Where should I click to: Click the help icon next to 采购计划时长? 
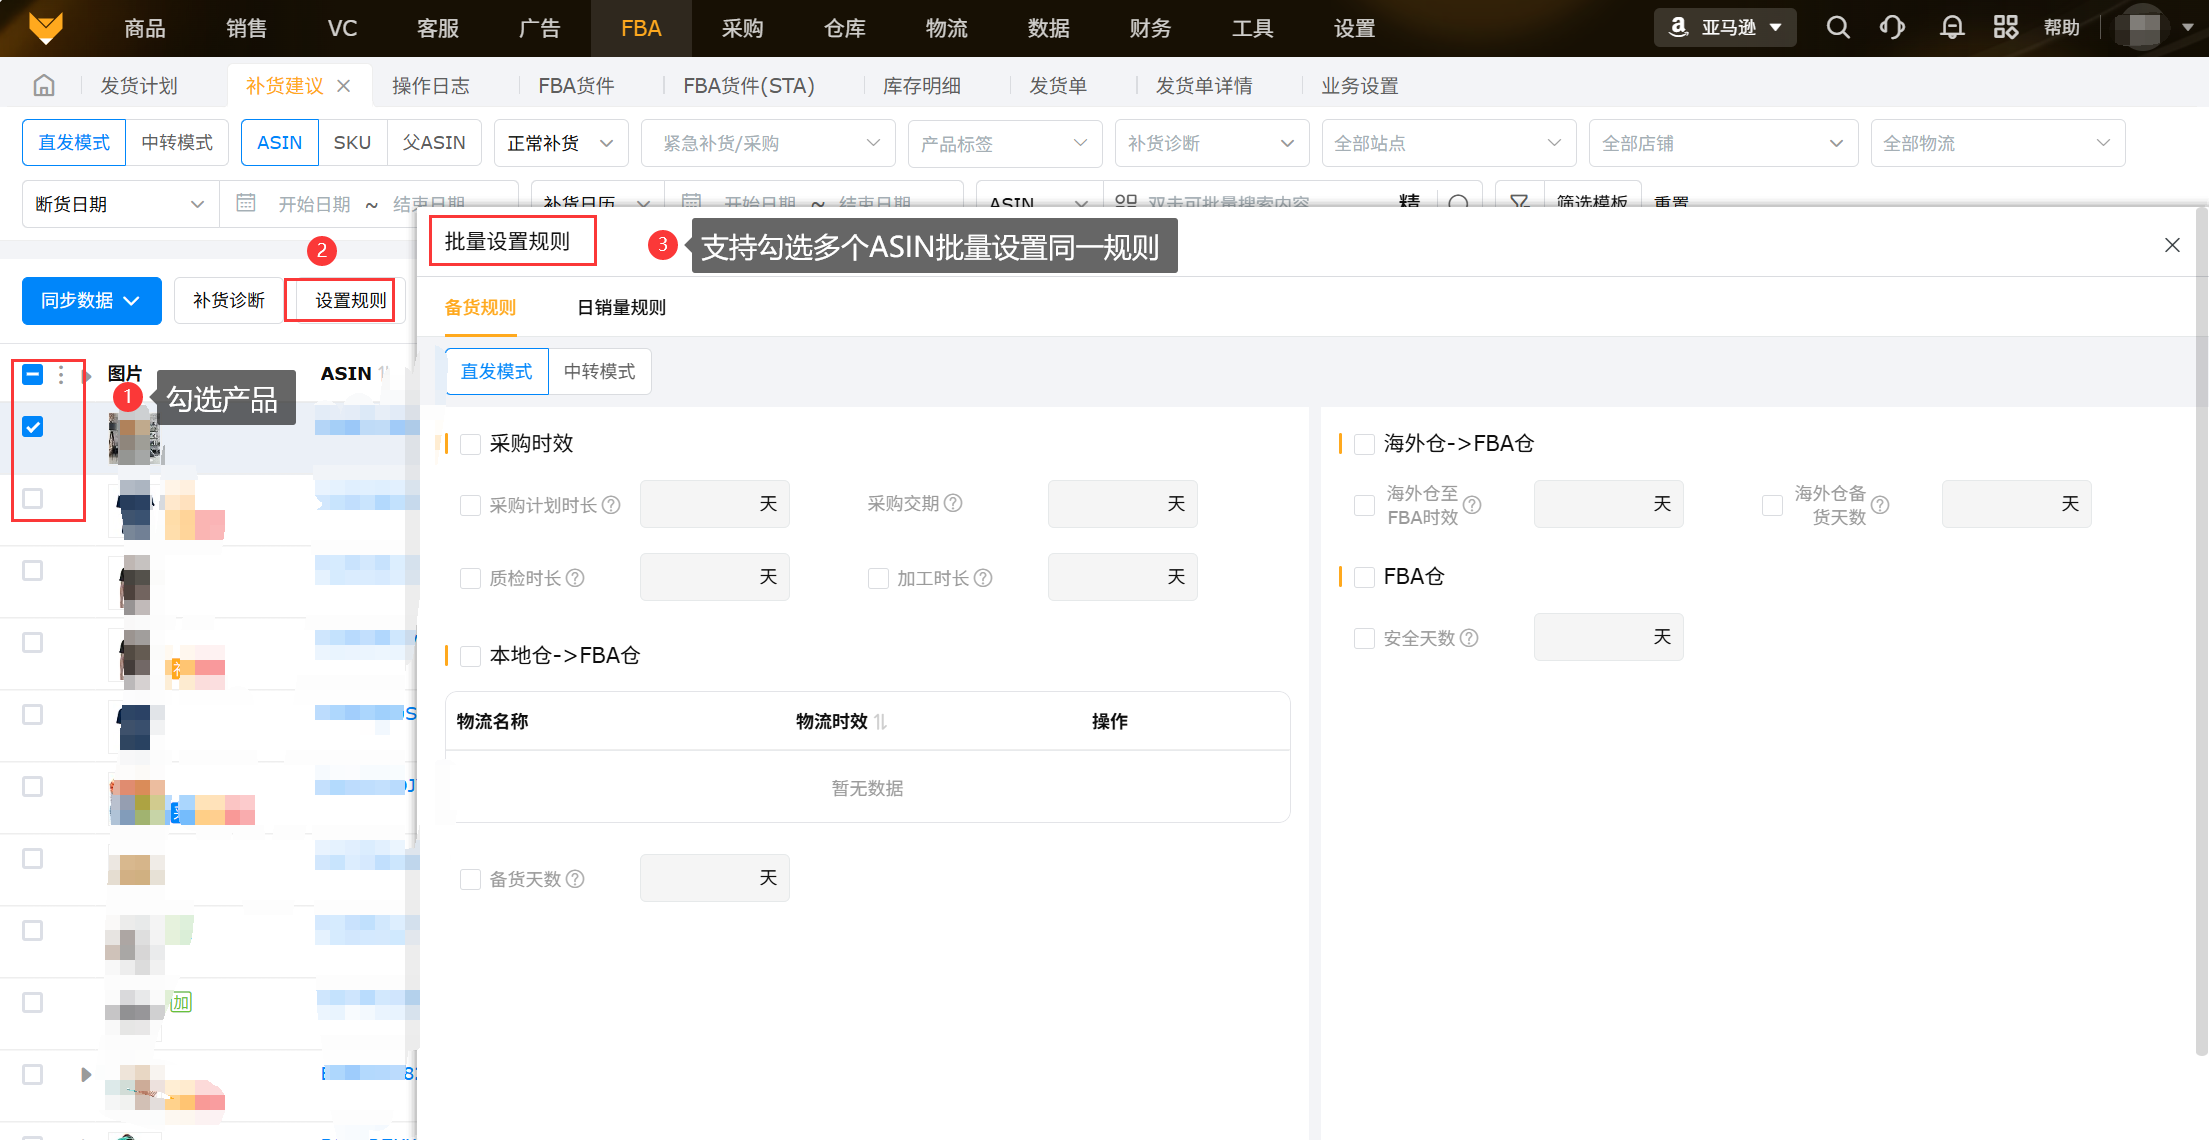pyautogui.click(x=611, y=505)
